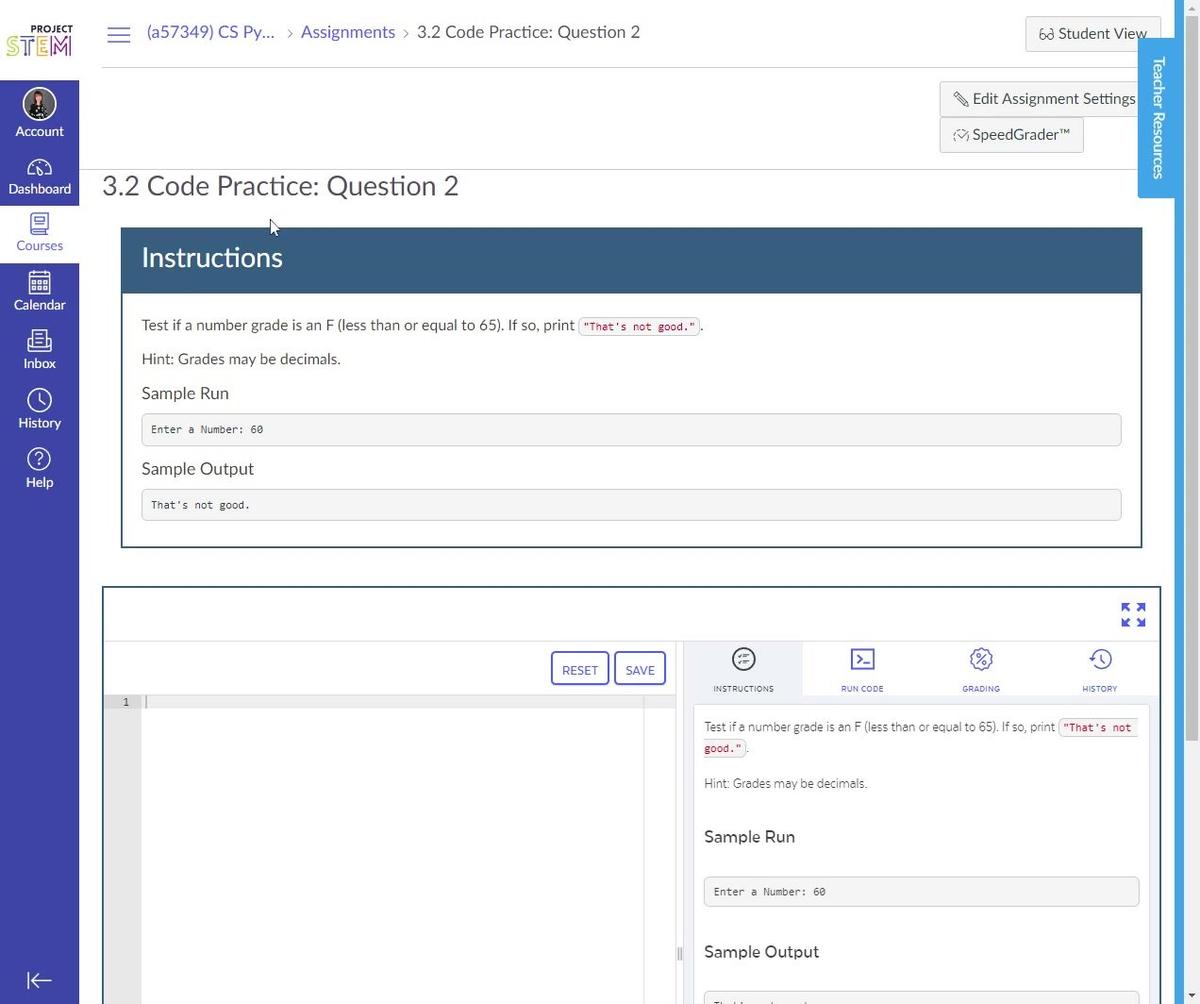Click top Sample Output text 'That's not good.'

point(200,505)
